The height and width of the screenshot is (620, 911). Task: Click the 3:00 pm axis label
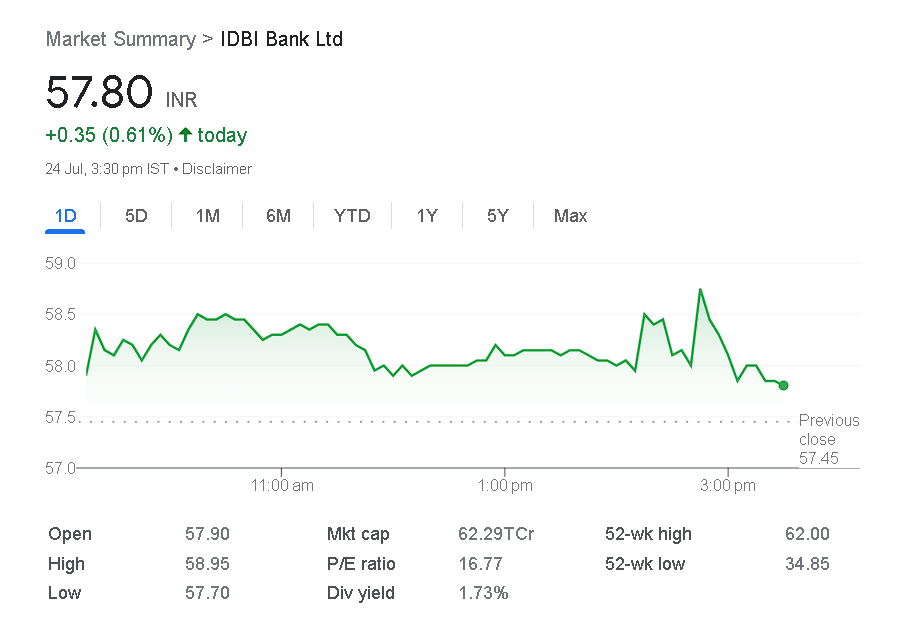click(x=728, y=486)
